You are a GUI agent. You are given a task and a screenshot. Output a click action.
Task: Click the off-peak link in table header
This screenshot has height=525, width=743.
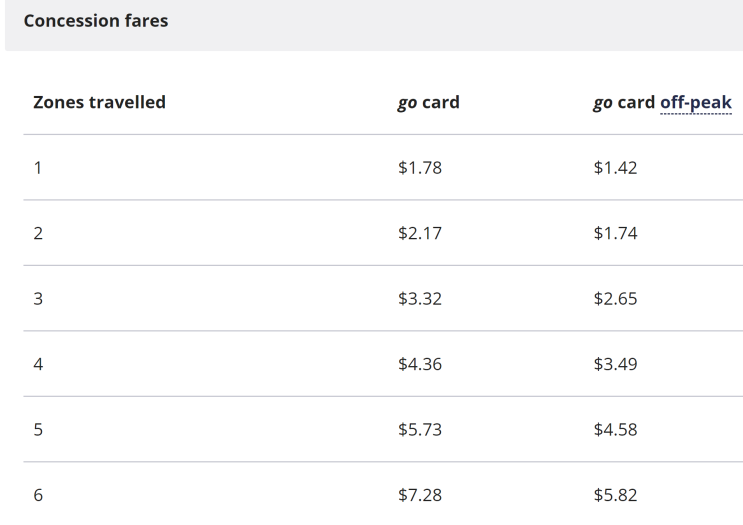[x=695, y=103]
